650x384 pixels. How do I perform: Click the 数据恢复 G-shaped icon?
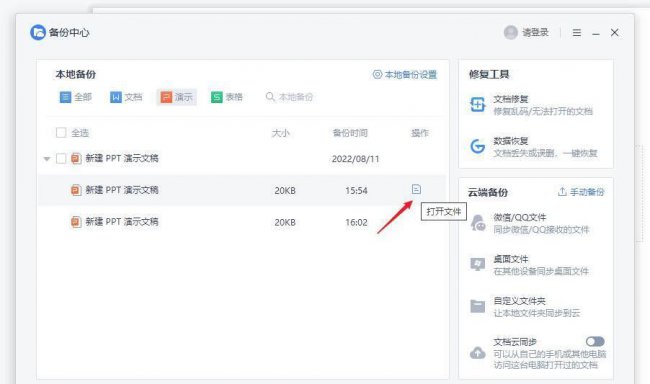point(477,146)
